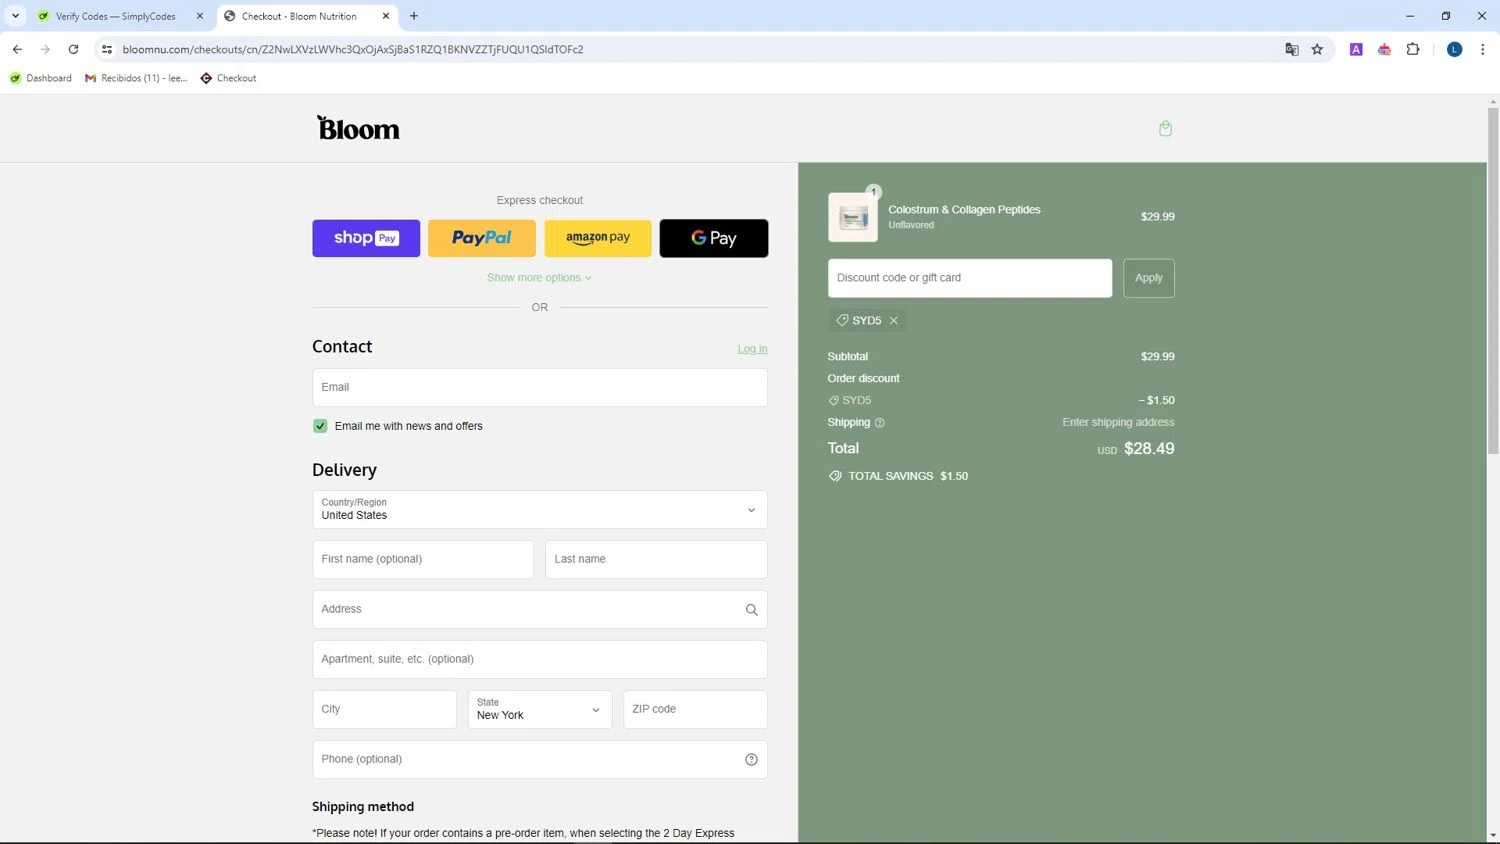Bookmark this page with the star icon
Image resolution: width=1500 pixels, height=844 pixels.
click(1317, 49)
